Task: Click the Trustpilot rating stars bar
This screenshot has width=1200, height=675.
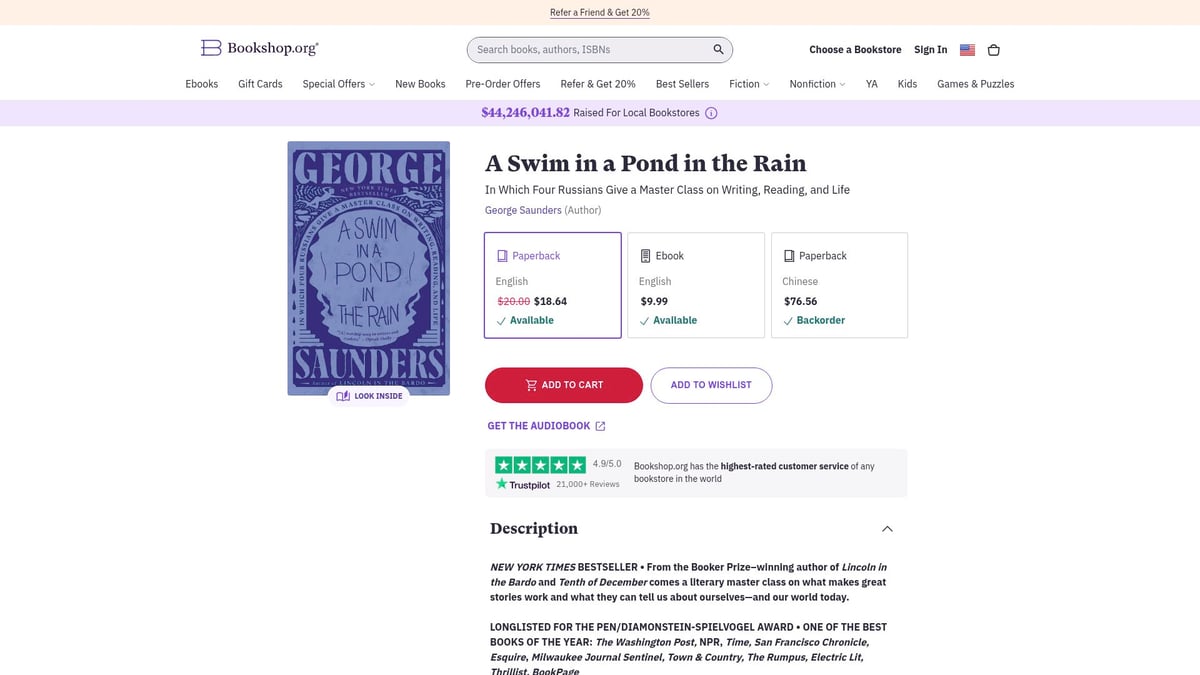Action: (x=540, y=464)
